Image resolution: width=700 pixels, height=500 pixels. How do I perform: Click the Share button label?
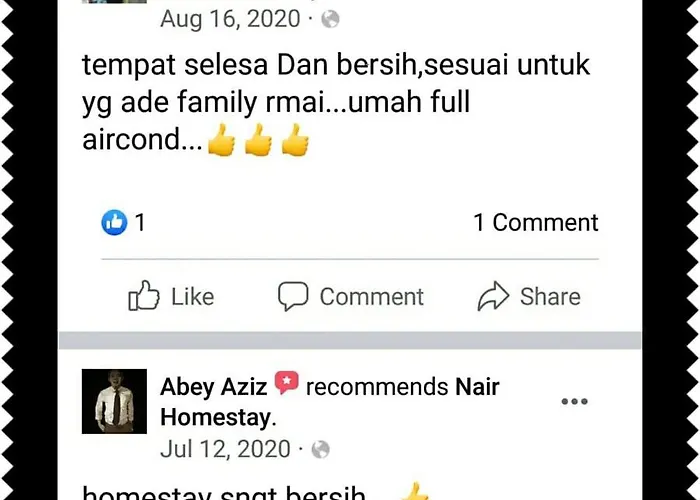[550, 296]
